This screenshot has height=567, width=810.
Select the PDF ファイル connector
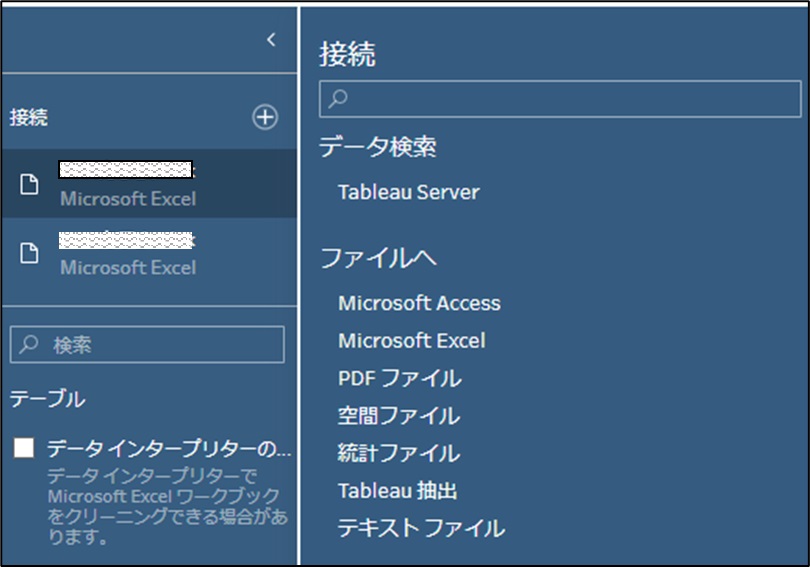click(399, 378)
